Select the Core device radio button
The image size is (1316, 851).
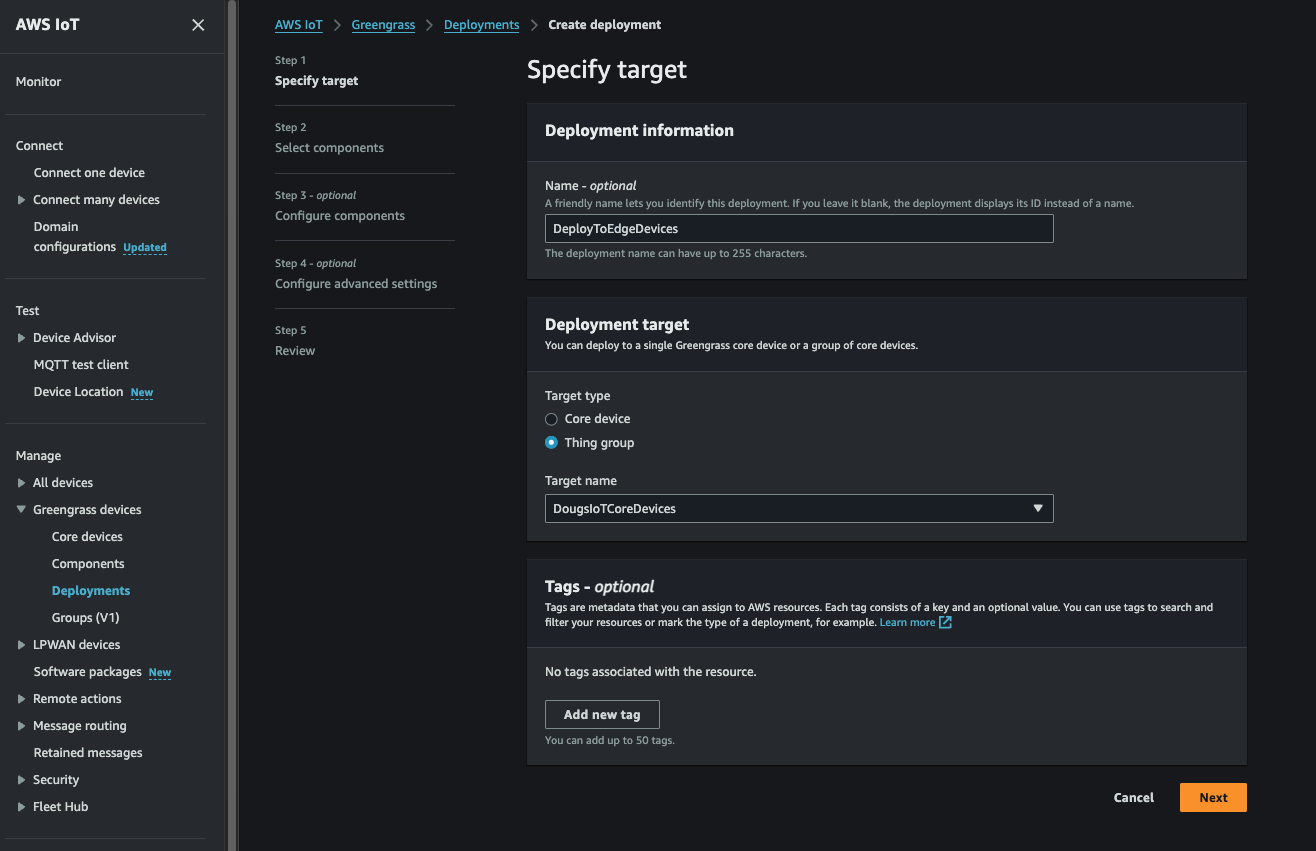click(x=551, y=419)
